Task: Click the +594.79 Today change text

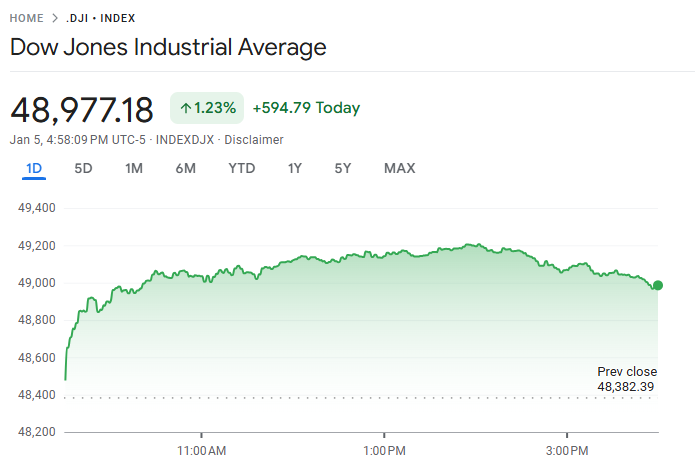Action: [306, 108]
